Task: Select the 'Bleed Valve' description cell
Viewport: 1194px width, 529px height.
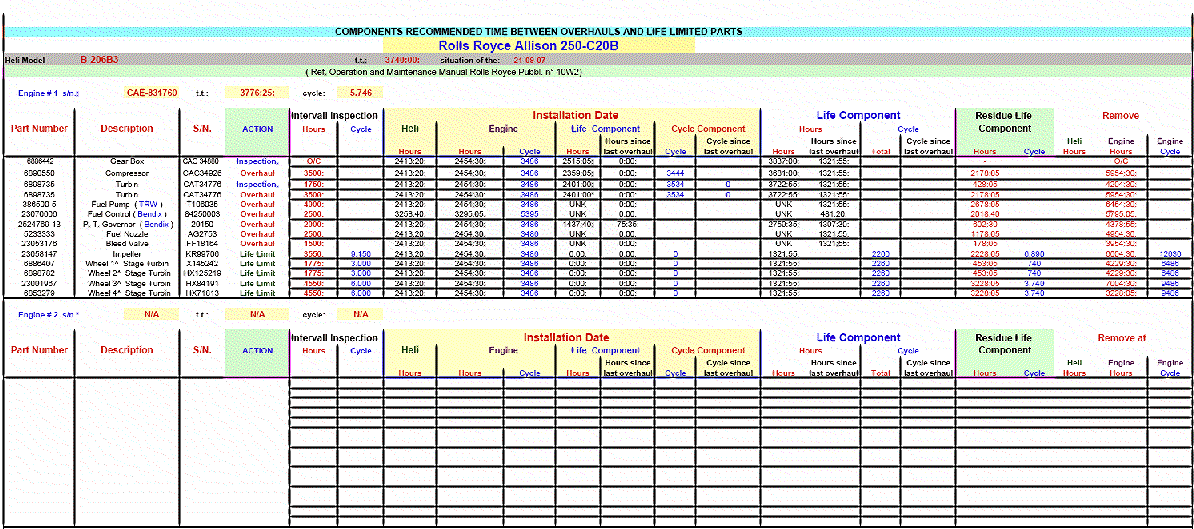Action: click(x=126, y=244)
